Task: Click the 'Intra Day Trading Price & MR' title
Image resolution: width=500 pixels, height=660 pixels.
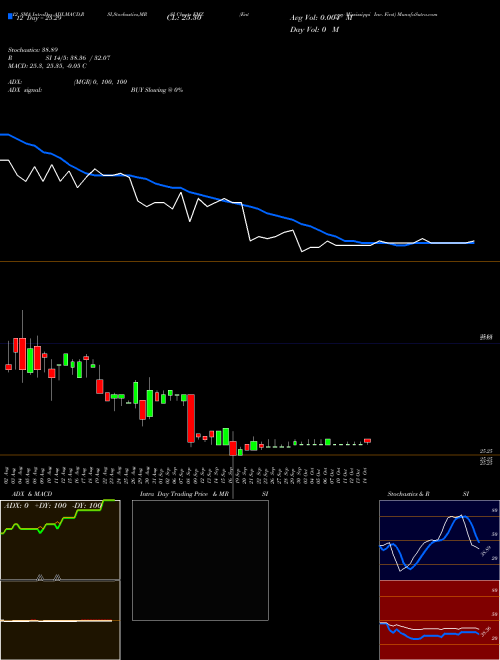Action: pyautogui.click(x=184, y=494)
